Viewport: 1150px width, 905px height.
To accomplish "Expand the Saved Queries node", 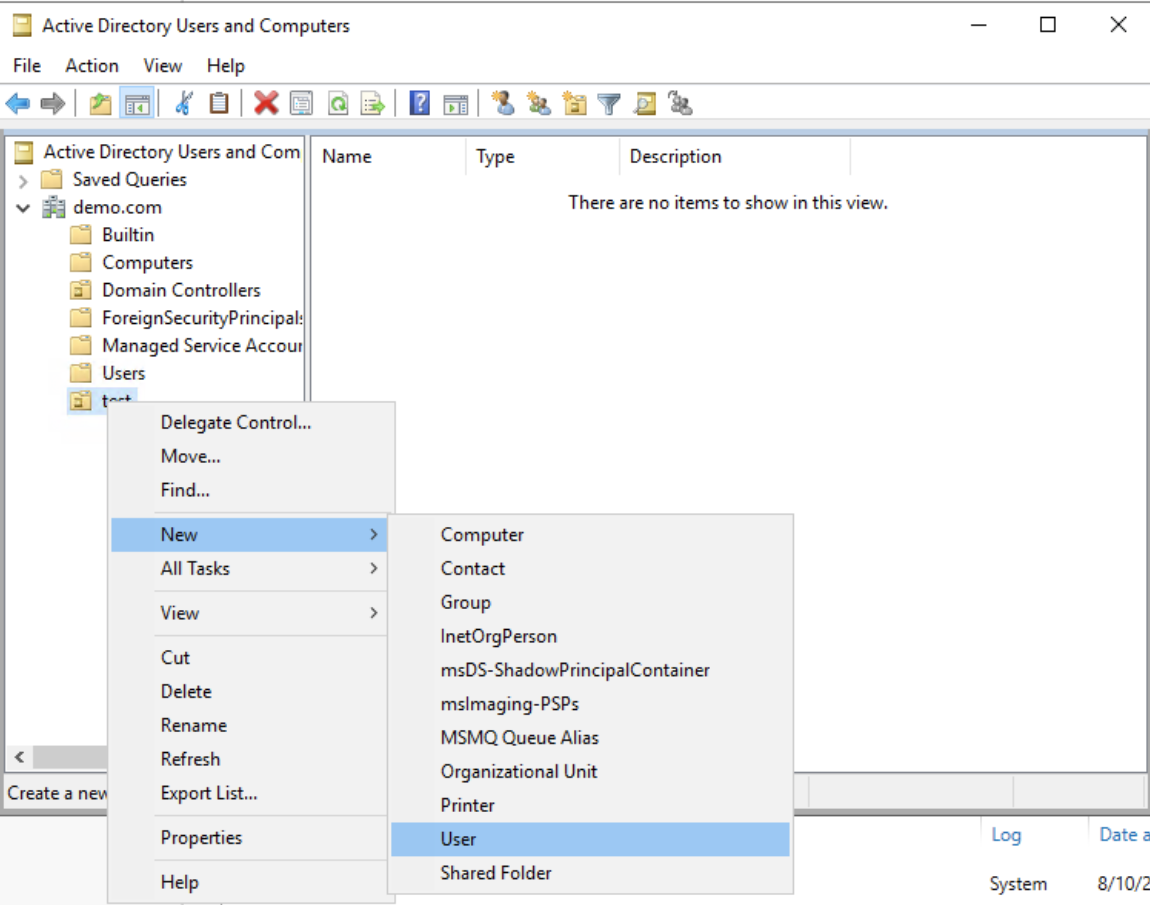I will tap(23, 180).
